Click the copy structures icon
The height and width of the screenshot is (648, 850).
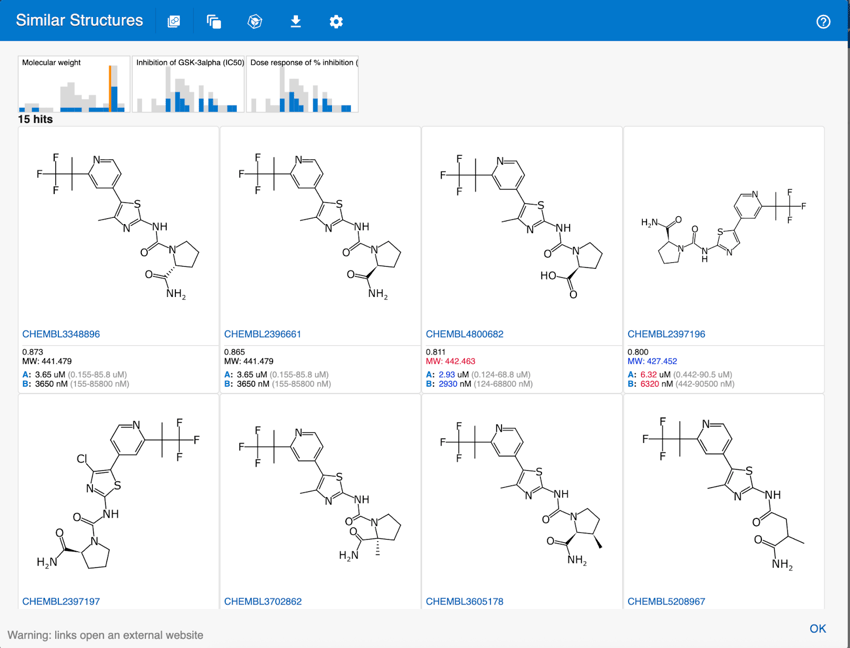coord(214,21)
